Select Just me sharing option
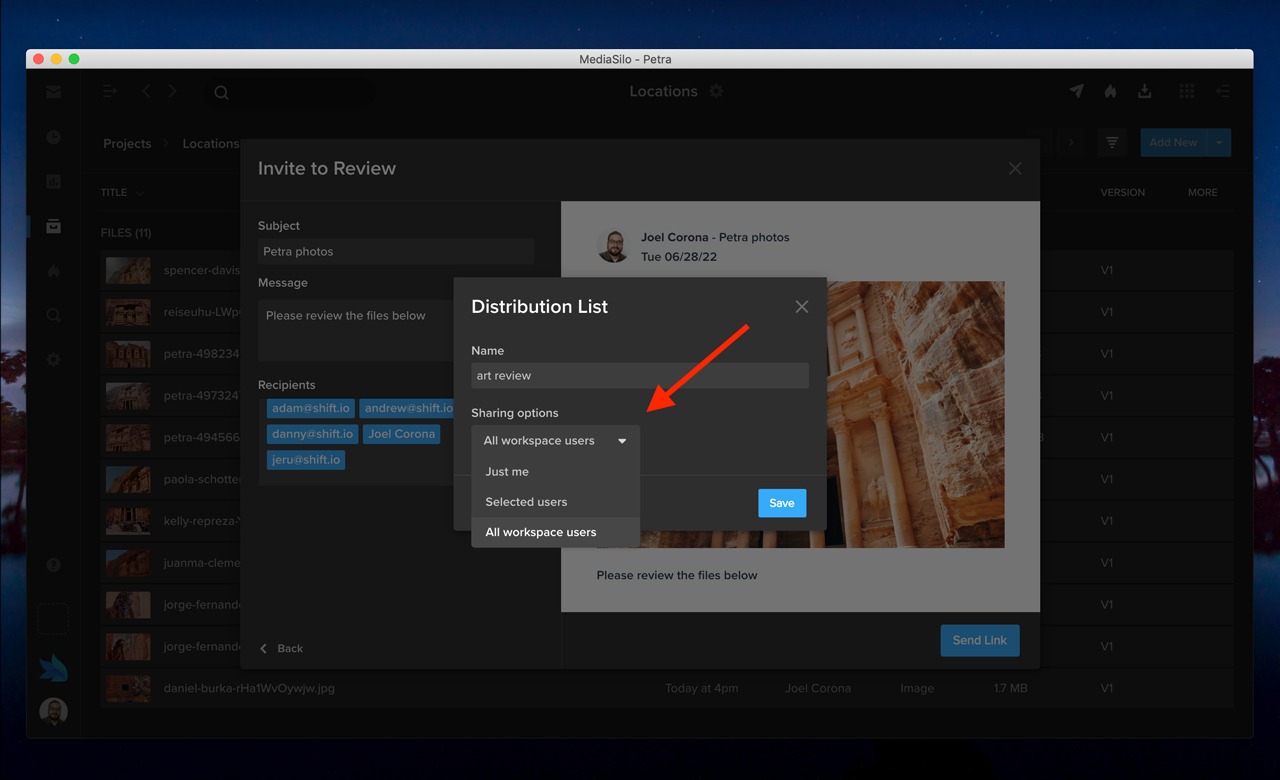 pos(507,471)
